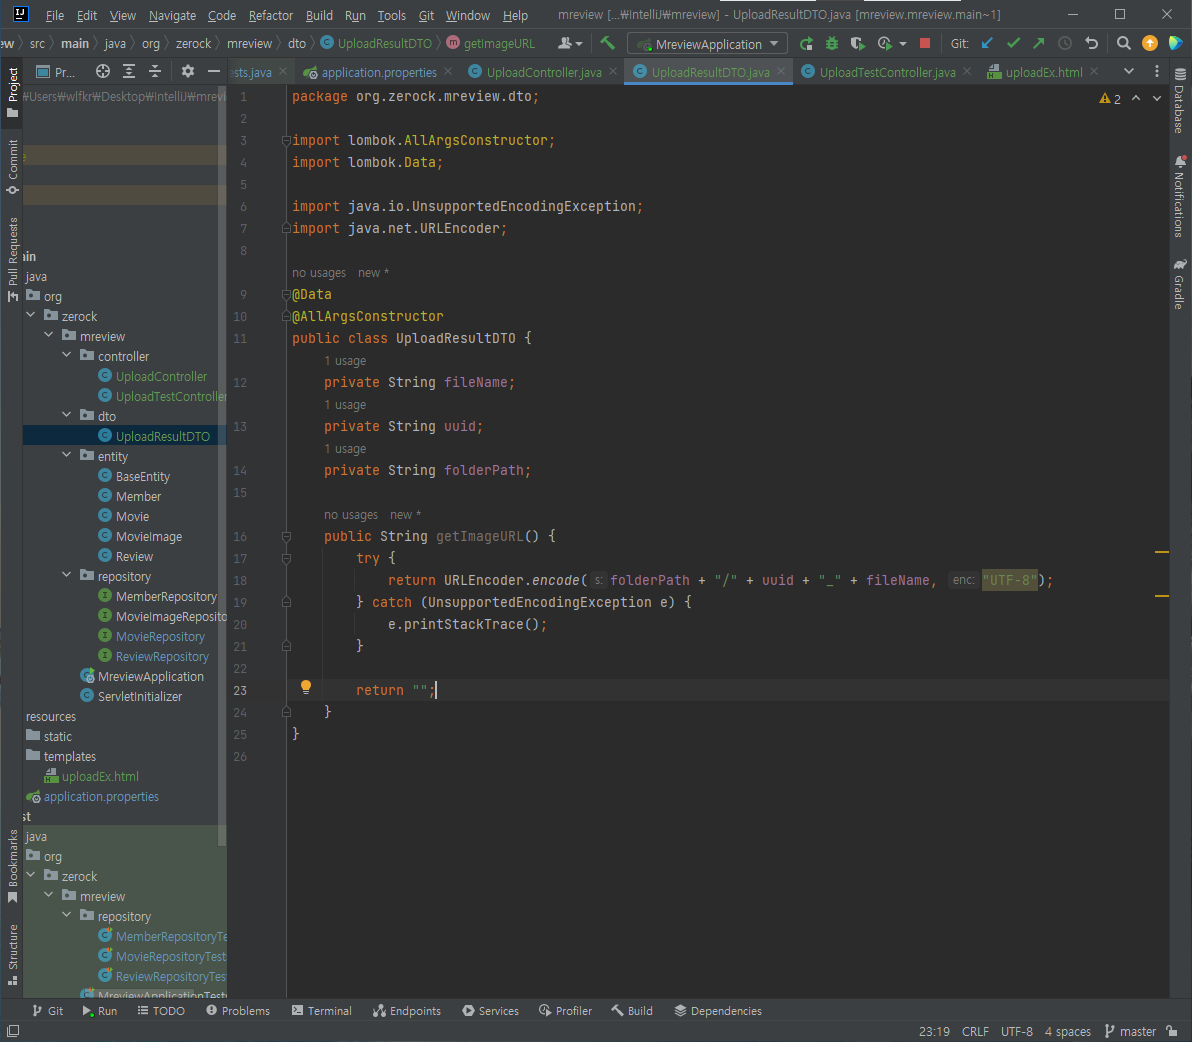Collapse the main zerock folder

pos(31,315)
